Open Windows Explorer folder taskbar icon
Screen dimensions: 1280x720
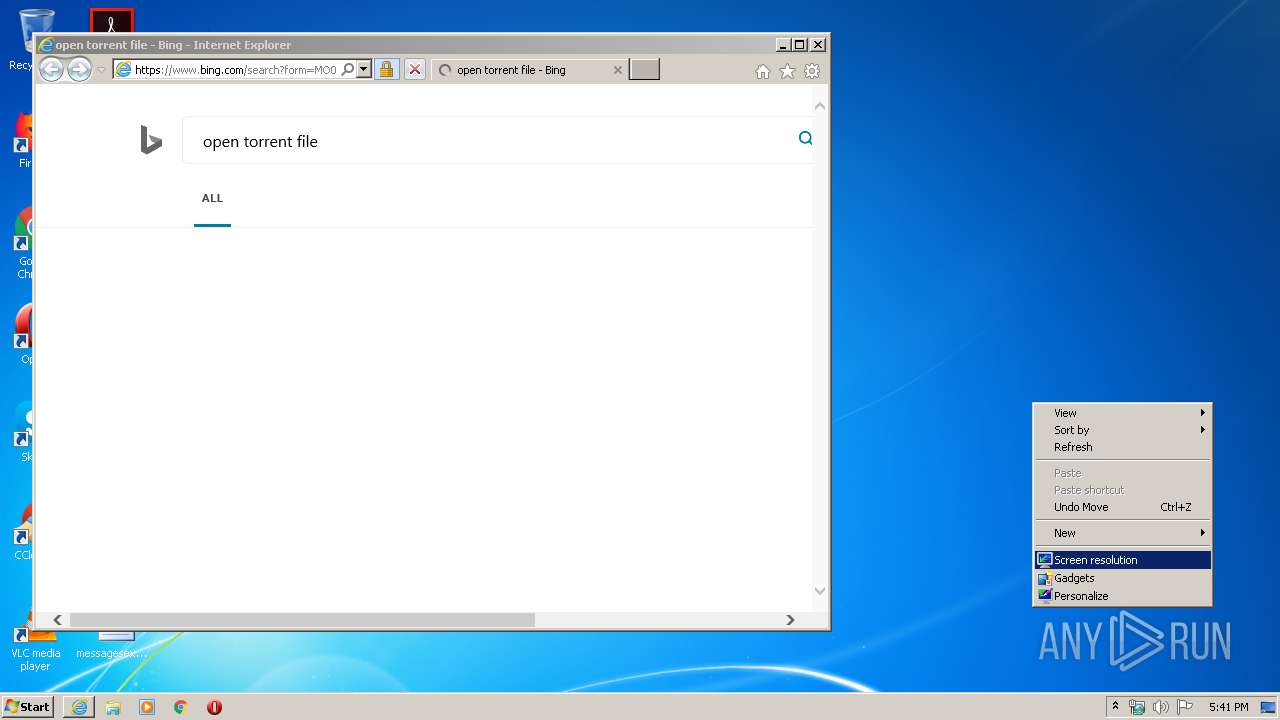113,707
